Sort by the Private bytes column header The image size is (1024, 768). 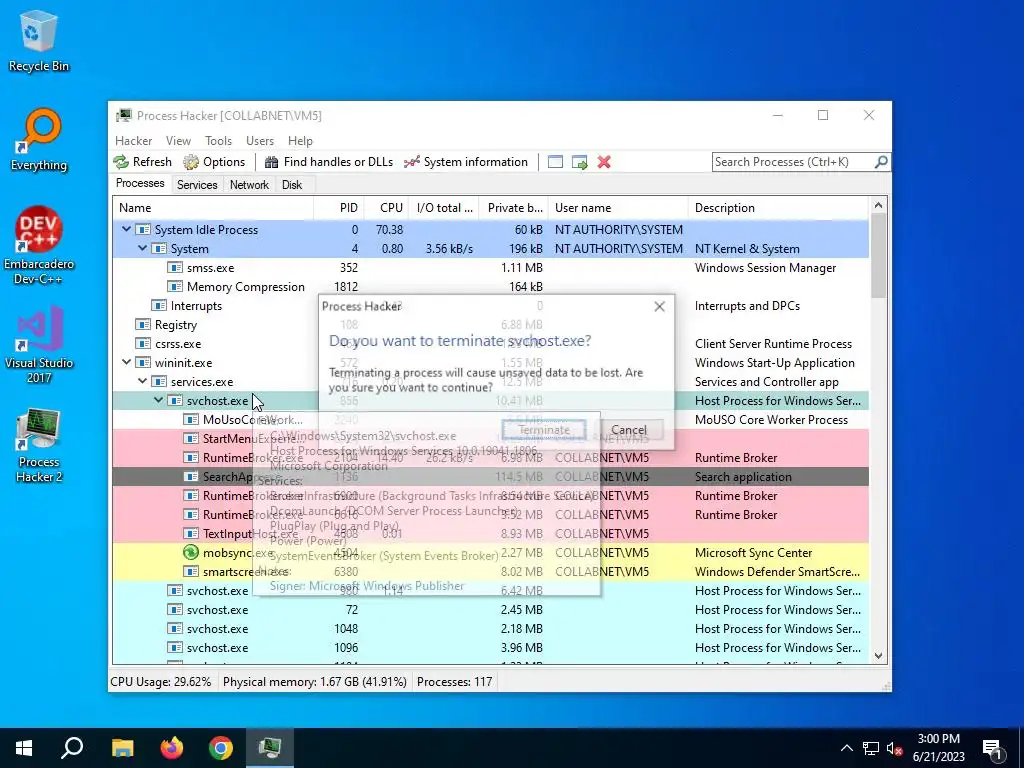(x=514, y=208)
